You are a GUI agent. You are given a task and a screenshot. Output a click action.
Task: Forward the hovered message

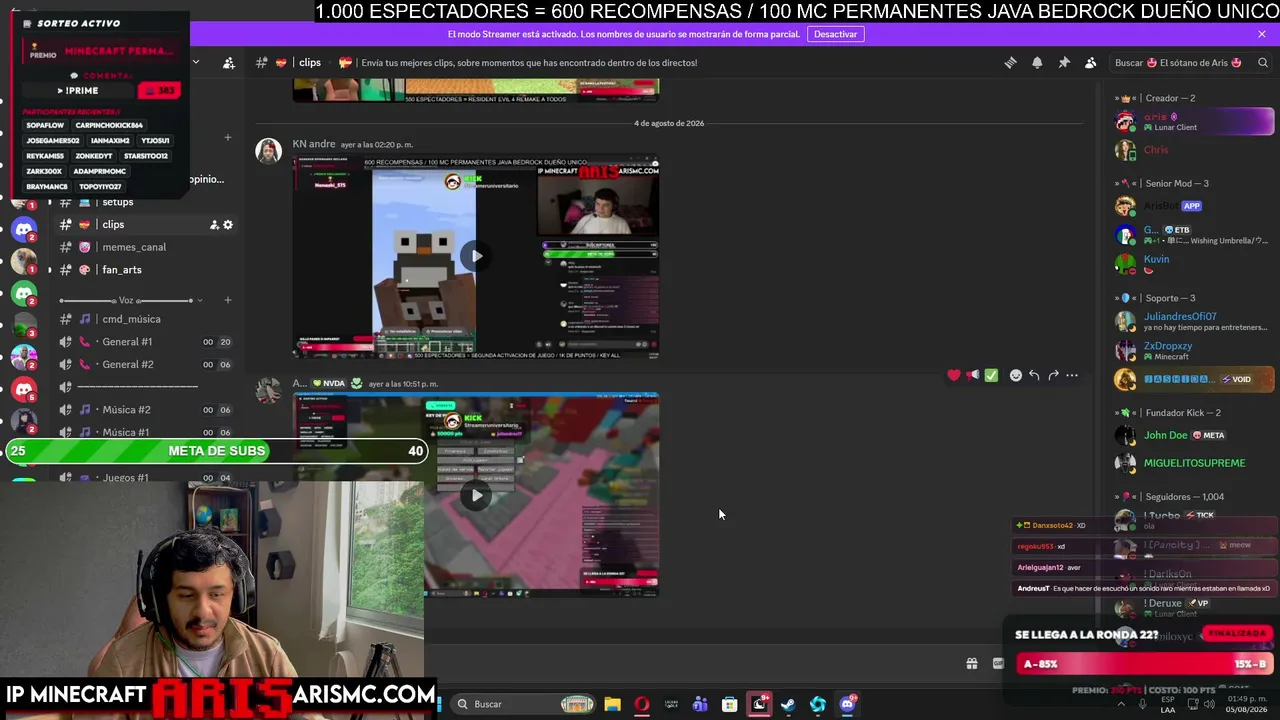[x=1053, y=375]
